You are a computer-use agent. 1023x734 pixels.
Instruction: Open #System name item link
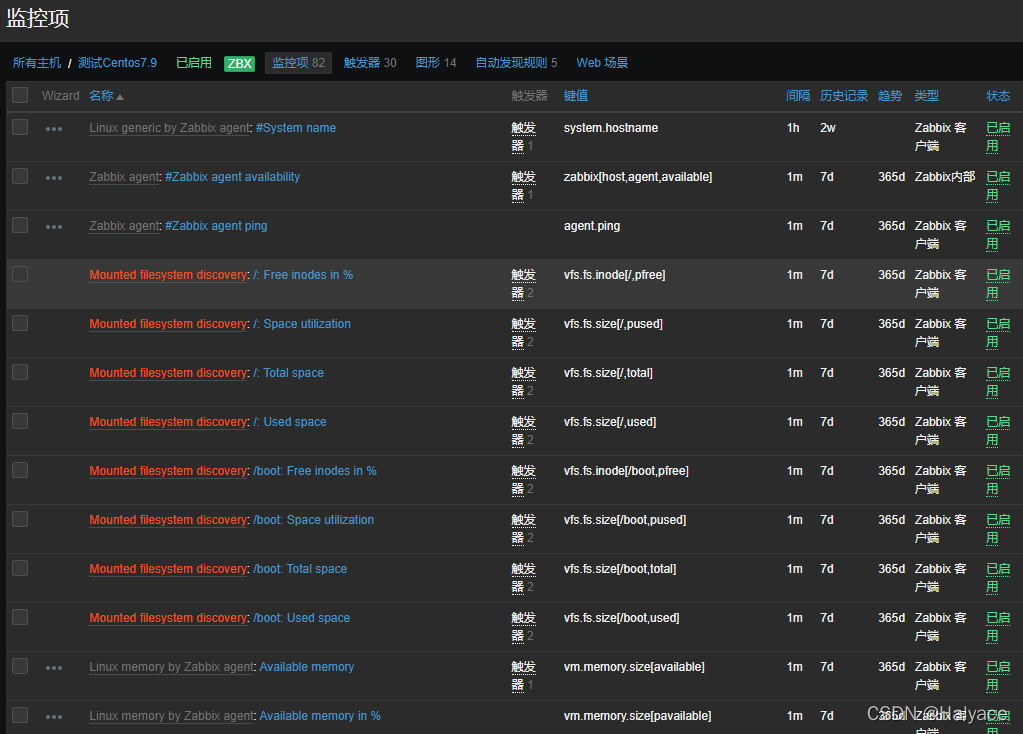[x=296, y=128]
